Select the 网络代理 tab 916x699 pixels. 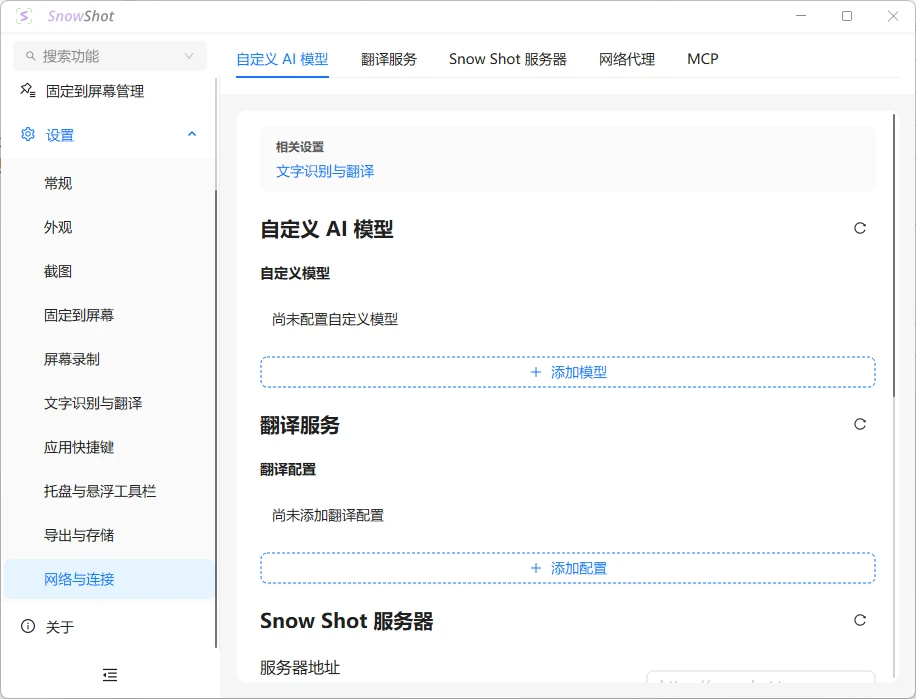pos(627,59)
